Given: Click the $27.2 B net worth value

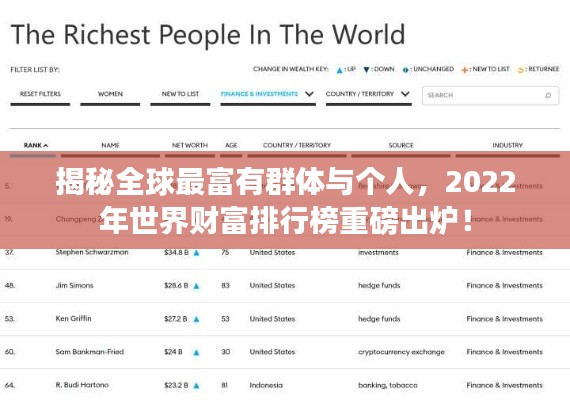Looking at the screenshot, I should pyautogui.click(x=176, y=319).
